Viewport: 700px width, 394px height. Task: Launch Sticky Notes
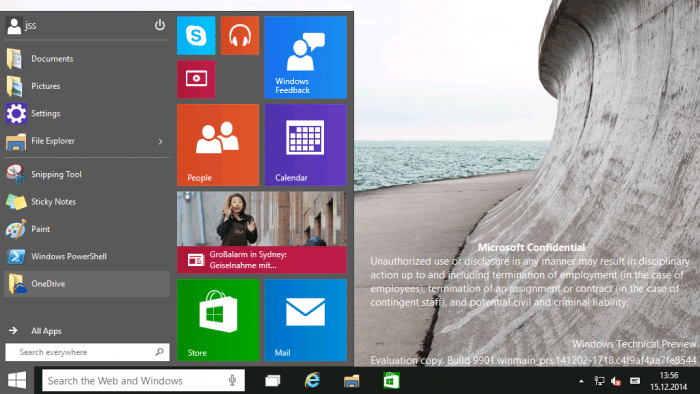point(87,202)
